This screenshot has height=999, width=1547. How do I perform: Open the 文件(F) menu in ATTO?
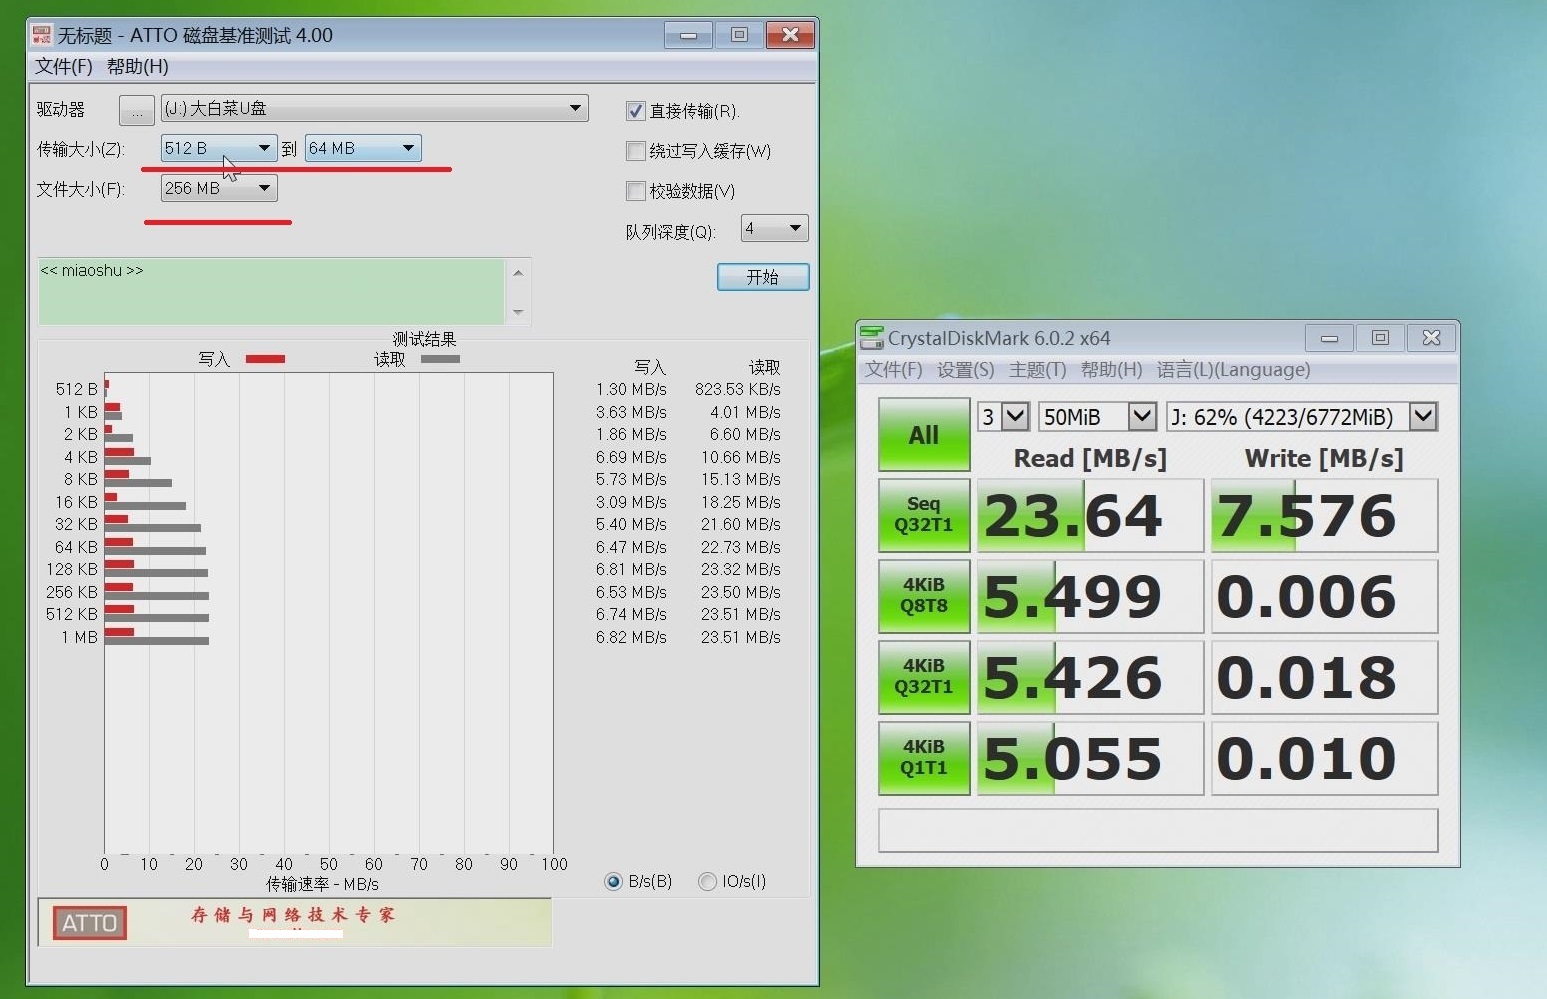click(x=64, y=67)
